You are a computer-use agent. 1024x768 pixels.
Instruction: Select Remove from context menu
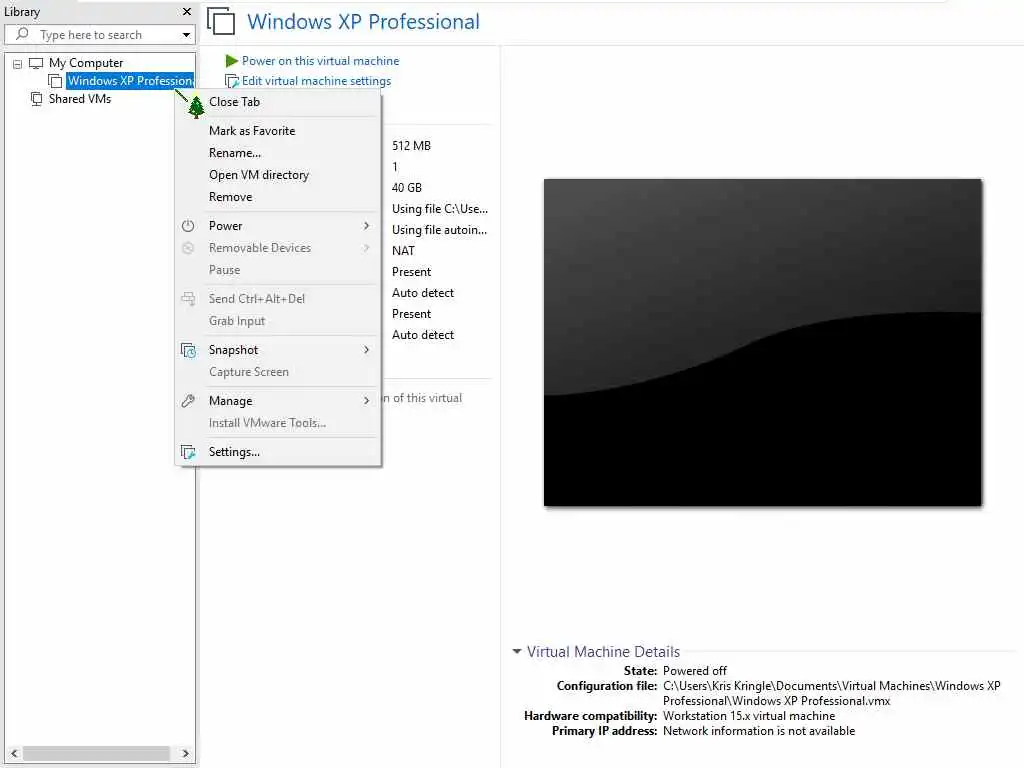278,197
